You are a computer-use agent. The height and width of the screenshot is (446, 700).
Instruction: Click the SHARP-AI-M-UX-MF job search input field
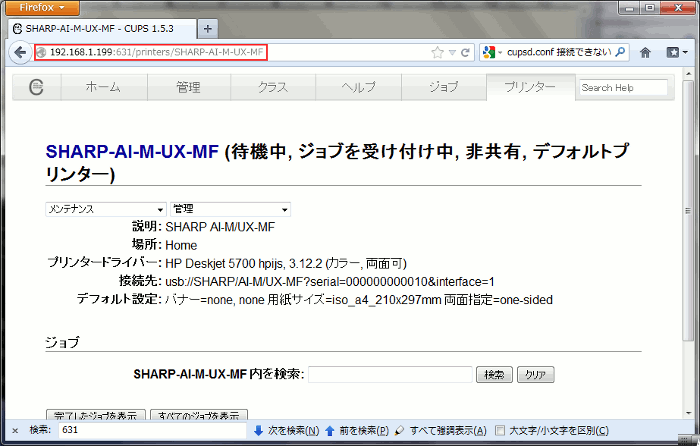coord(389,374)
